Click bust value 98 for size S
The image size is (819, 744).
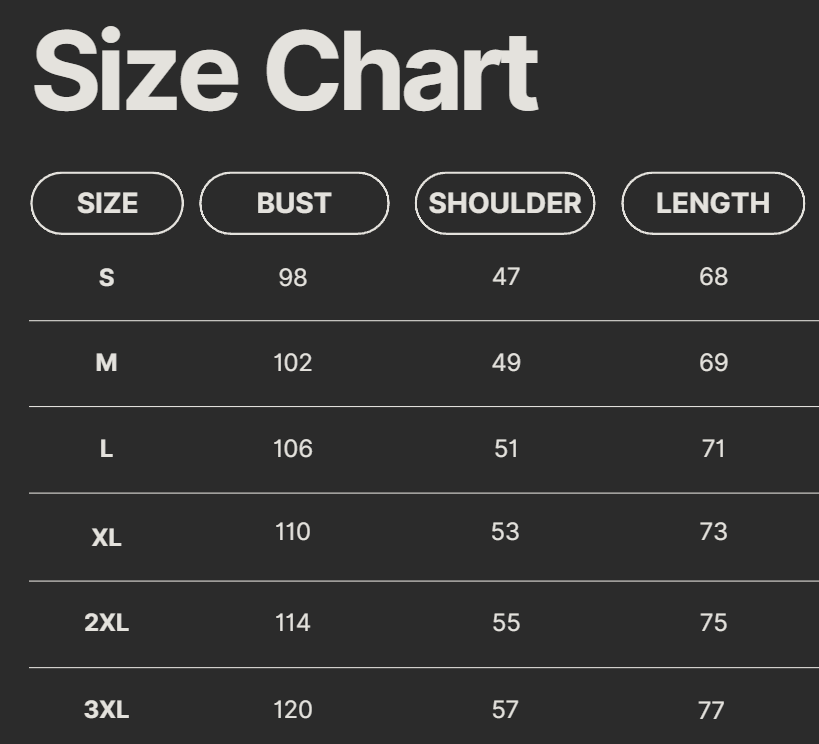(x=293, y=277)
